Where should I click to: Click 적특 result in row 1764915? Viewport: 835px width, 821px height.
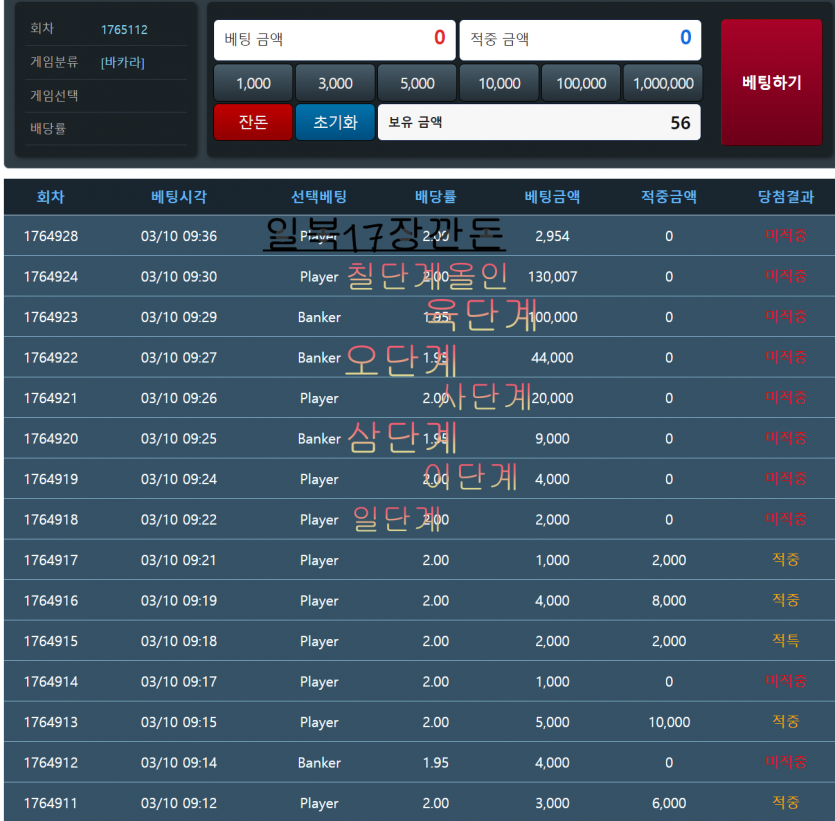[786, 640]
